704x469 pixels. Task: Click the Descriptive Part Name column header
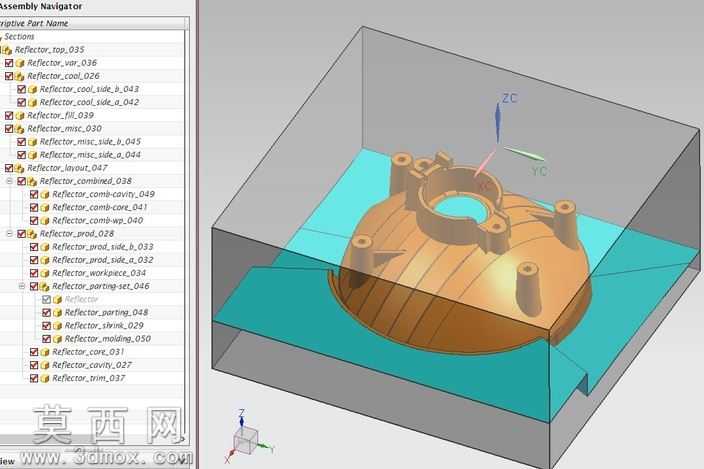pos(92,23)
